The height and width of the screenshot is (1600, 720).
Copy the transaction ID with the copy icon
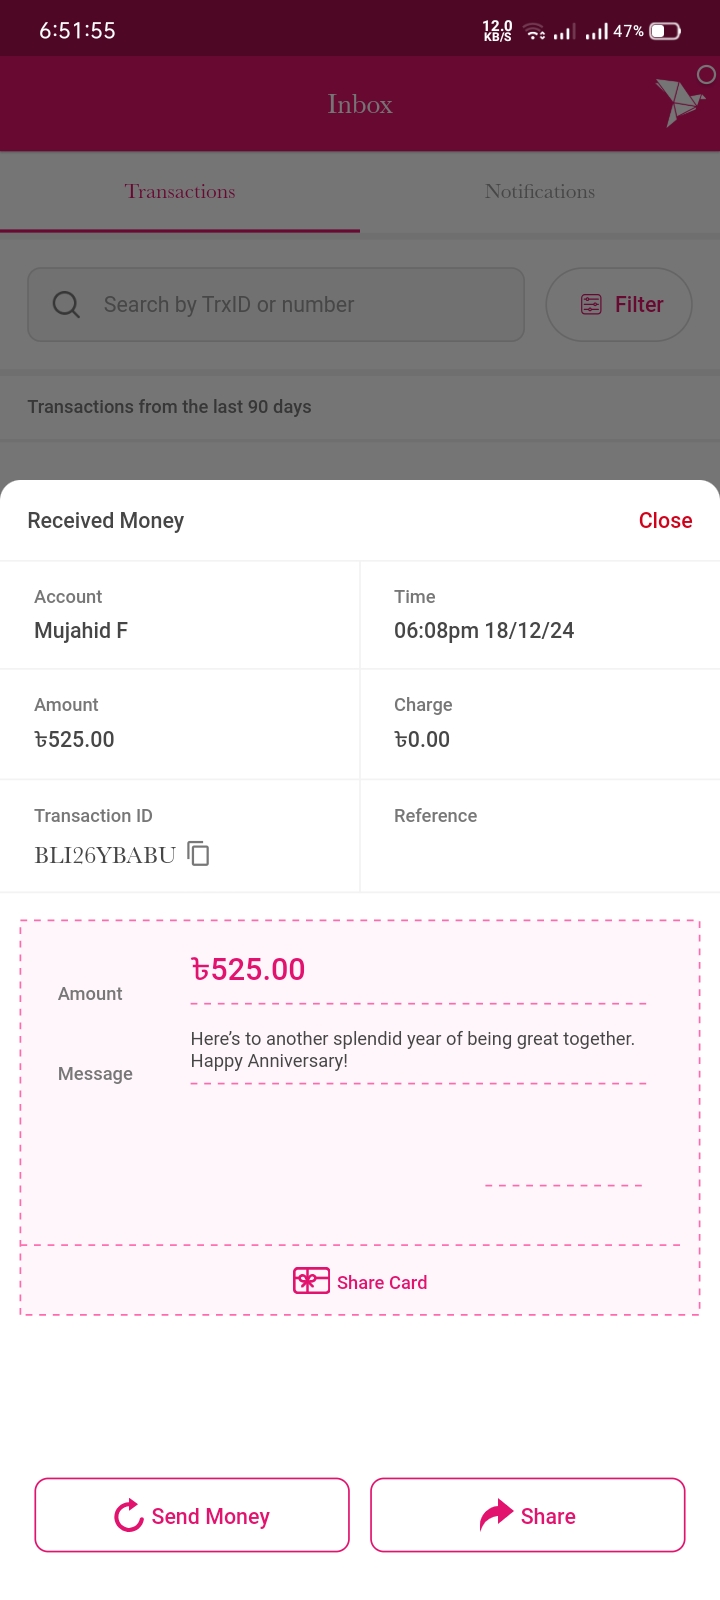(199, 853)
